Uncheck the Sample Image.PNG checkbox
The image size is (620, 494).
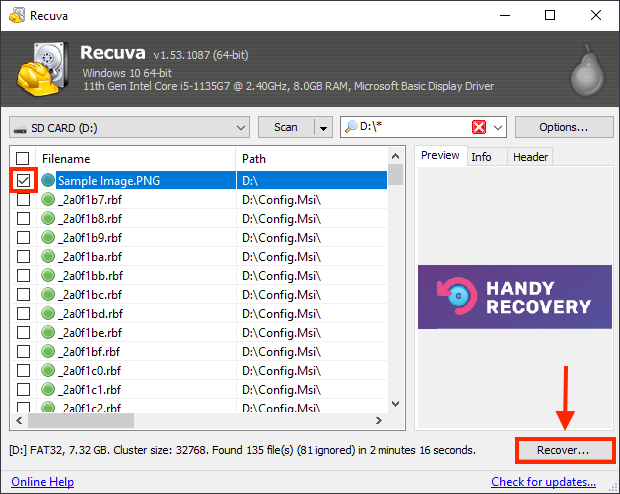click(23, 180)
